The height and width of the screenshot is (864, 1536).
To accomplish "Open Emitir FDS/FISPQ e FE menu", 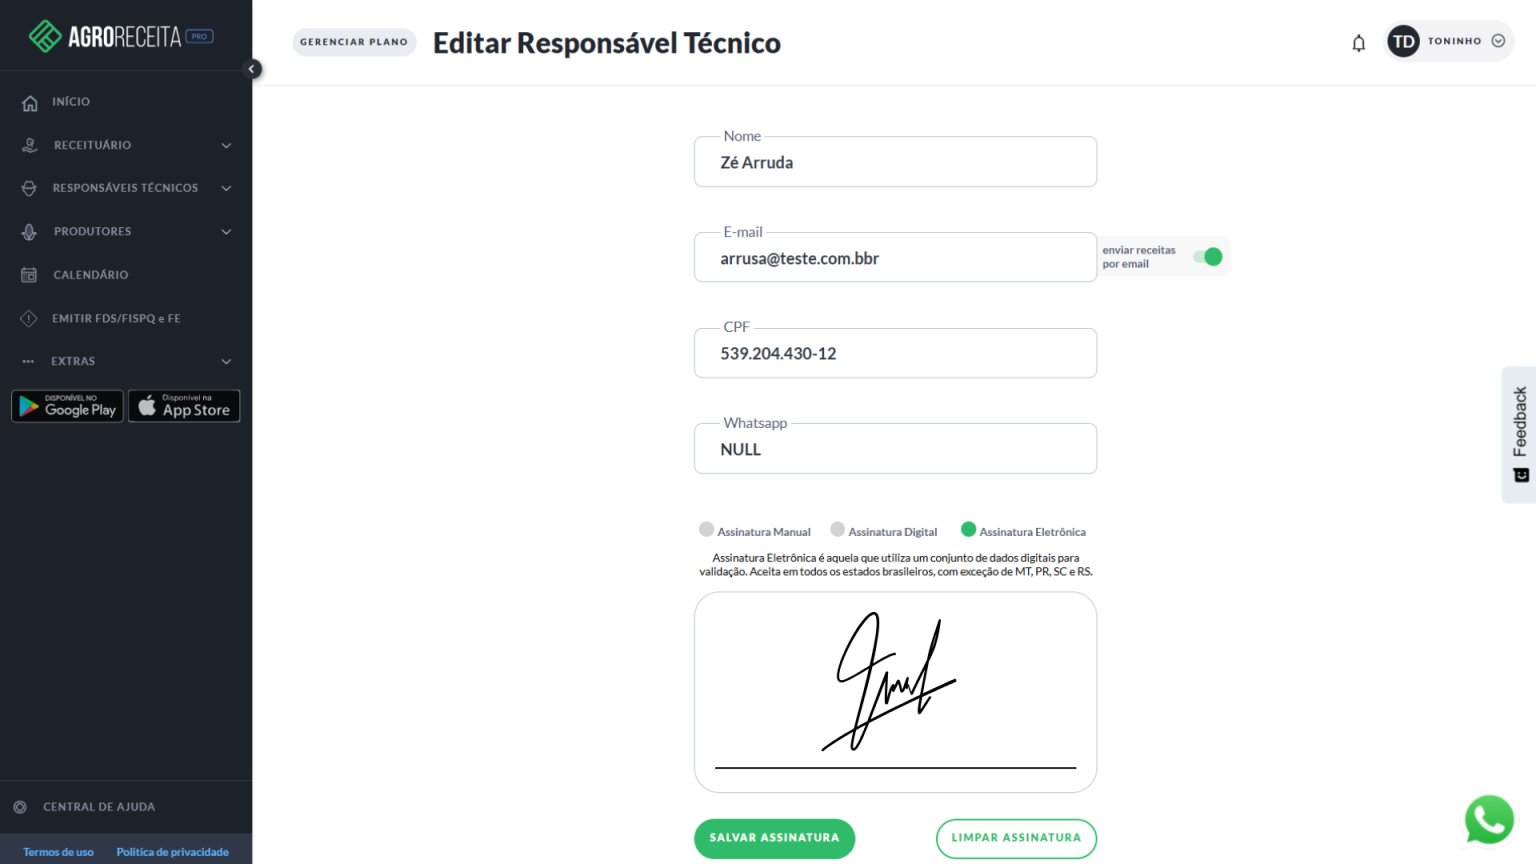I will point(116,318).
